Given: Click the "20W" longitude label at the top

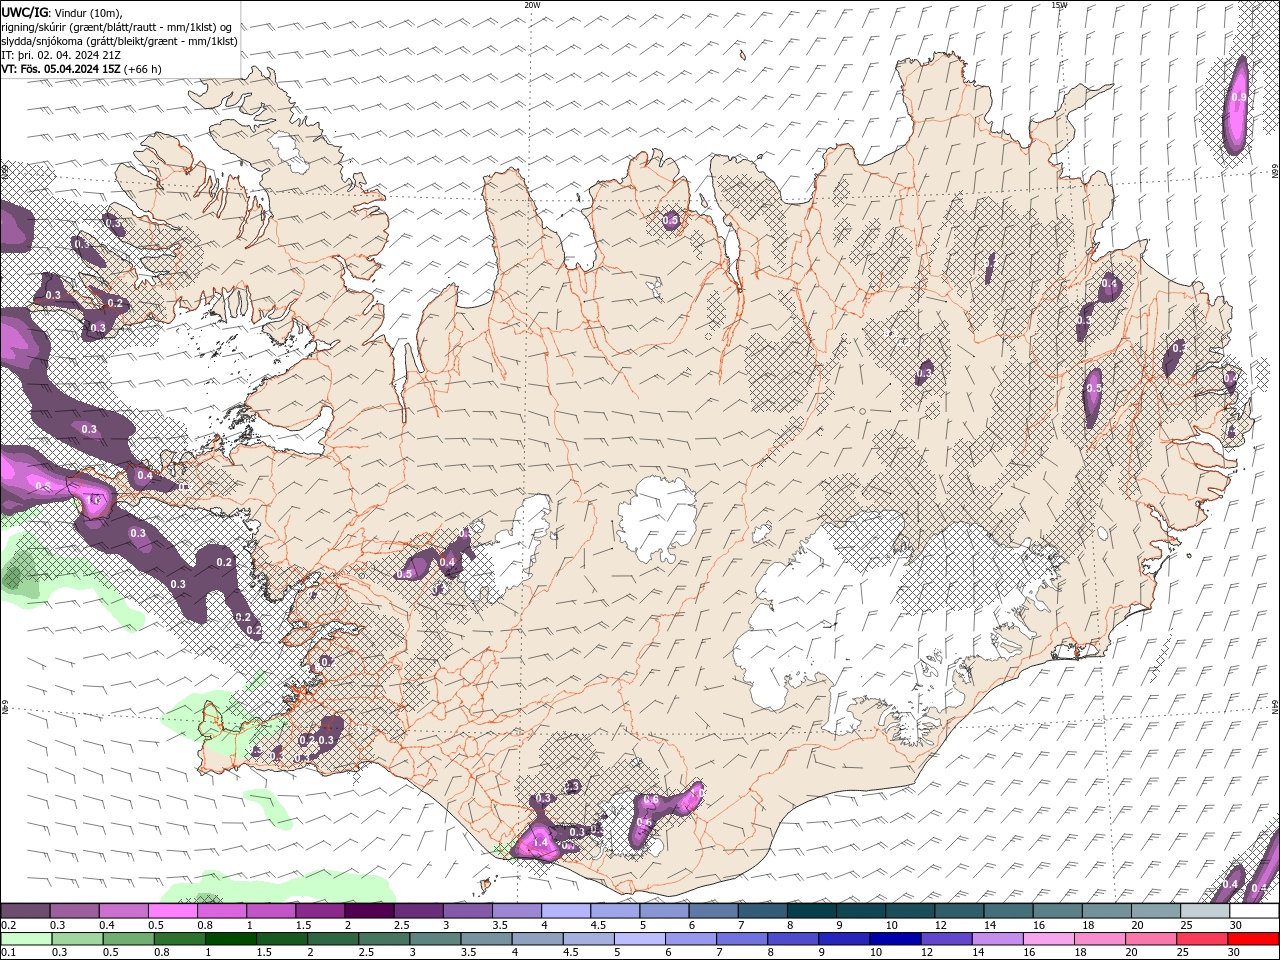Looking at the screenshot, I should [x=533, y=5].
